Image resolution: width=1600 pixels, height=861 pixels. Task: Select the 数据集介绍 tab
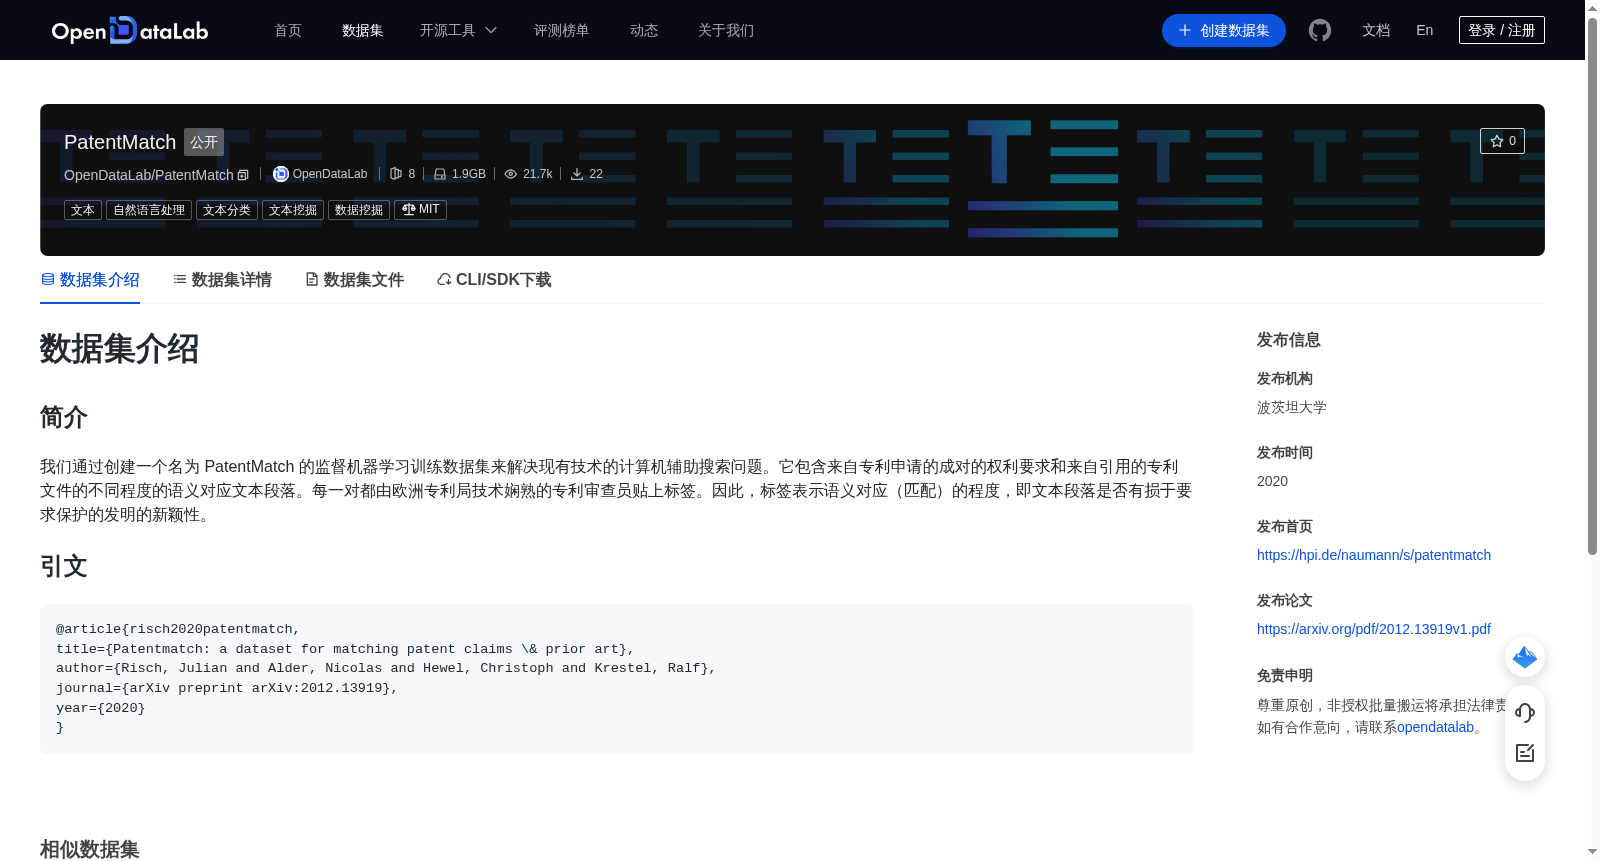click(90, 280)
